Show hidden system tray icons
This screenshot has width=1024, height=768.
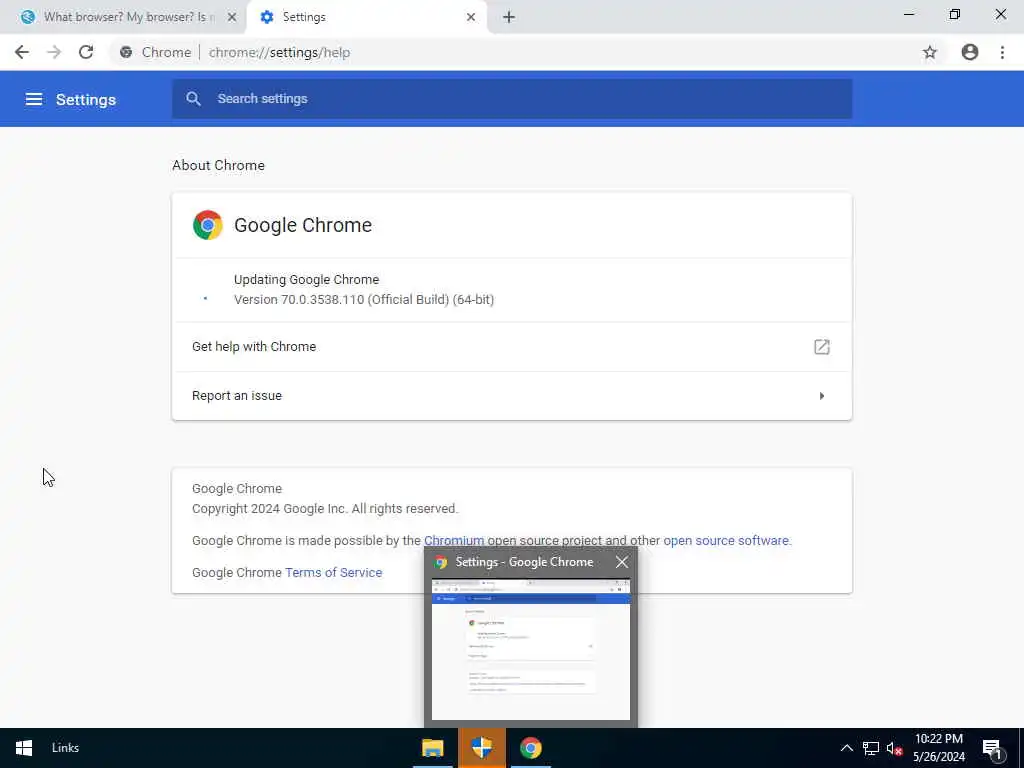tap(846, 748)
